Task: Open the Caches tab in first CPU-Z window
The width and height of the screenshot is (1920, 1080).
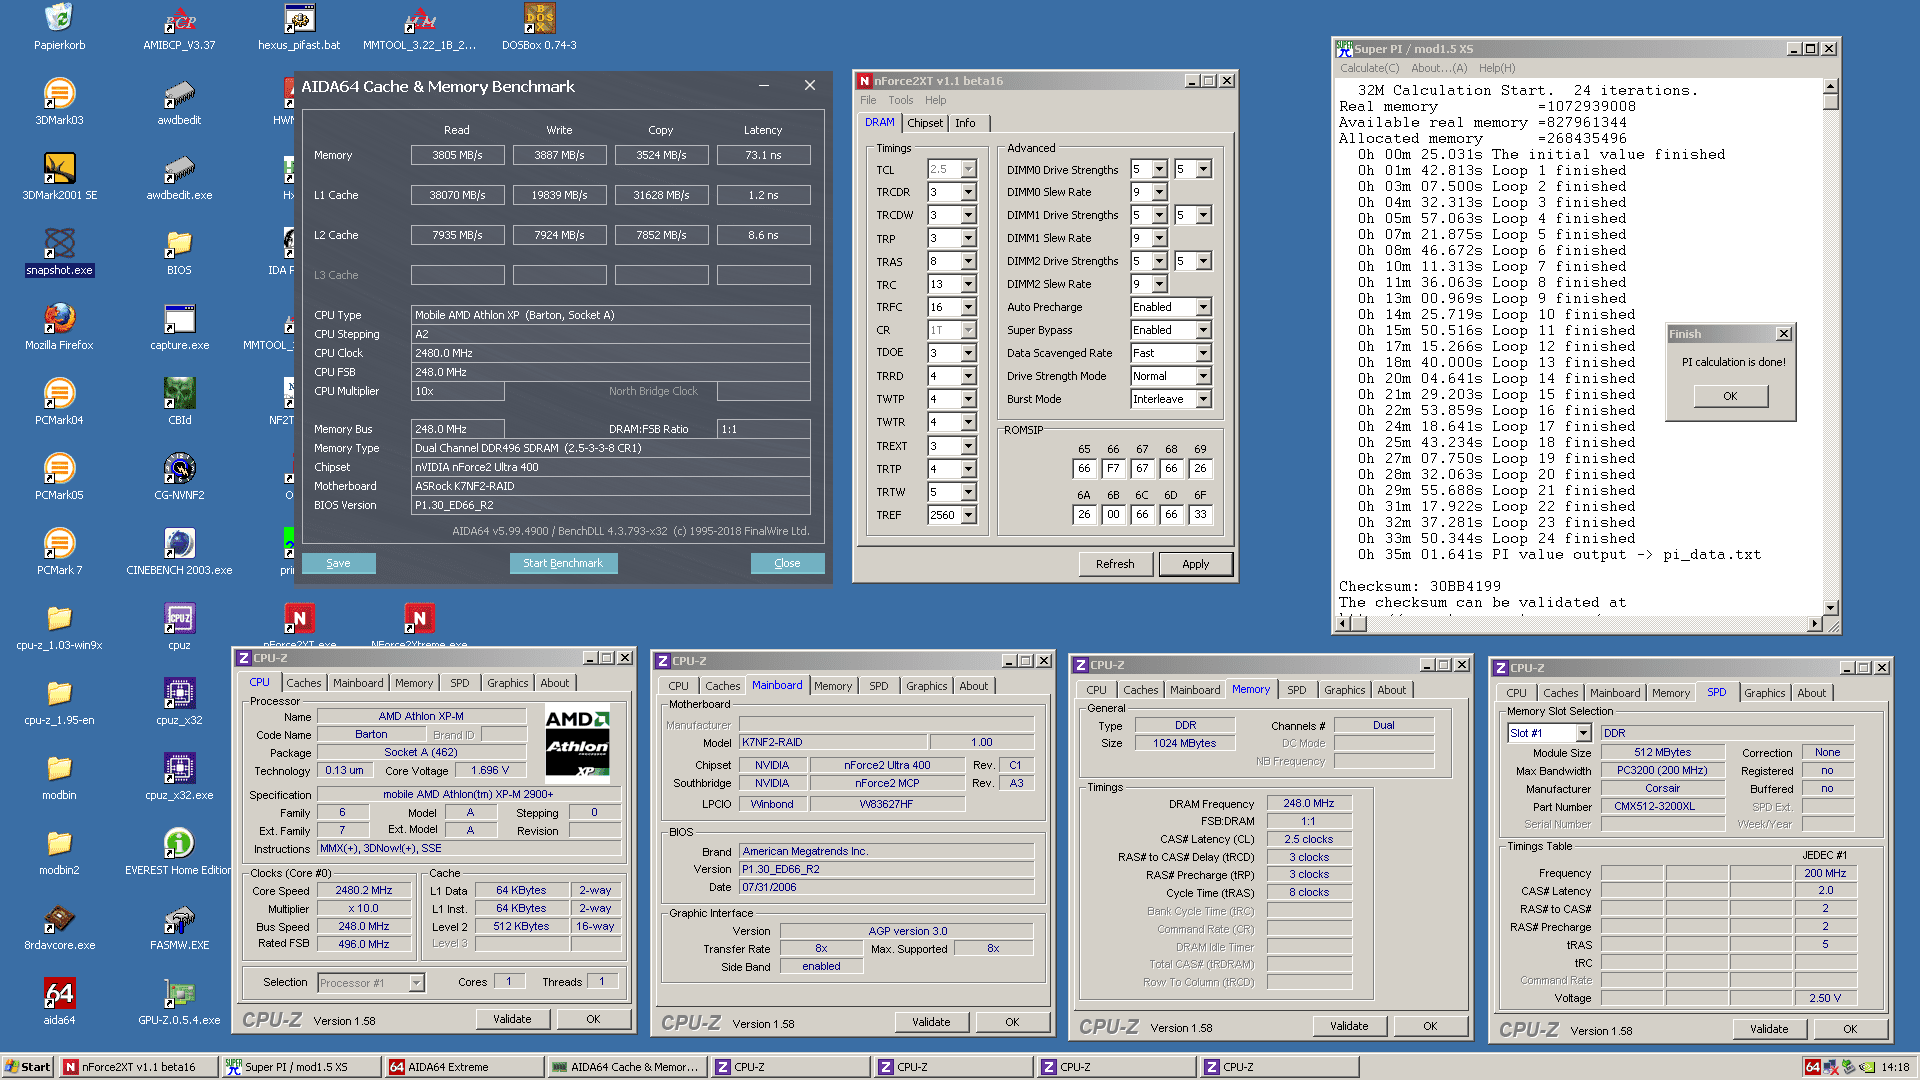Action: coord(304,683)
